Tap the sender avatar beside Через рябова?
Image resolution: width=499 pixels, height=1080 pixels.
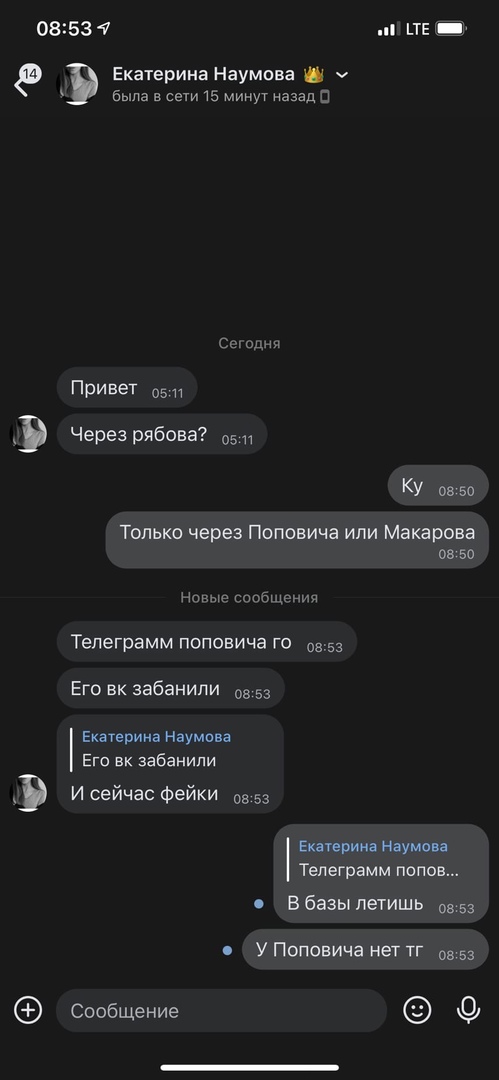coord(28,434)
